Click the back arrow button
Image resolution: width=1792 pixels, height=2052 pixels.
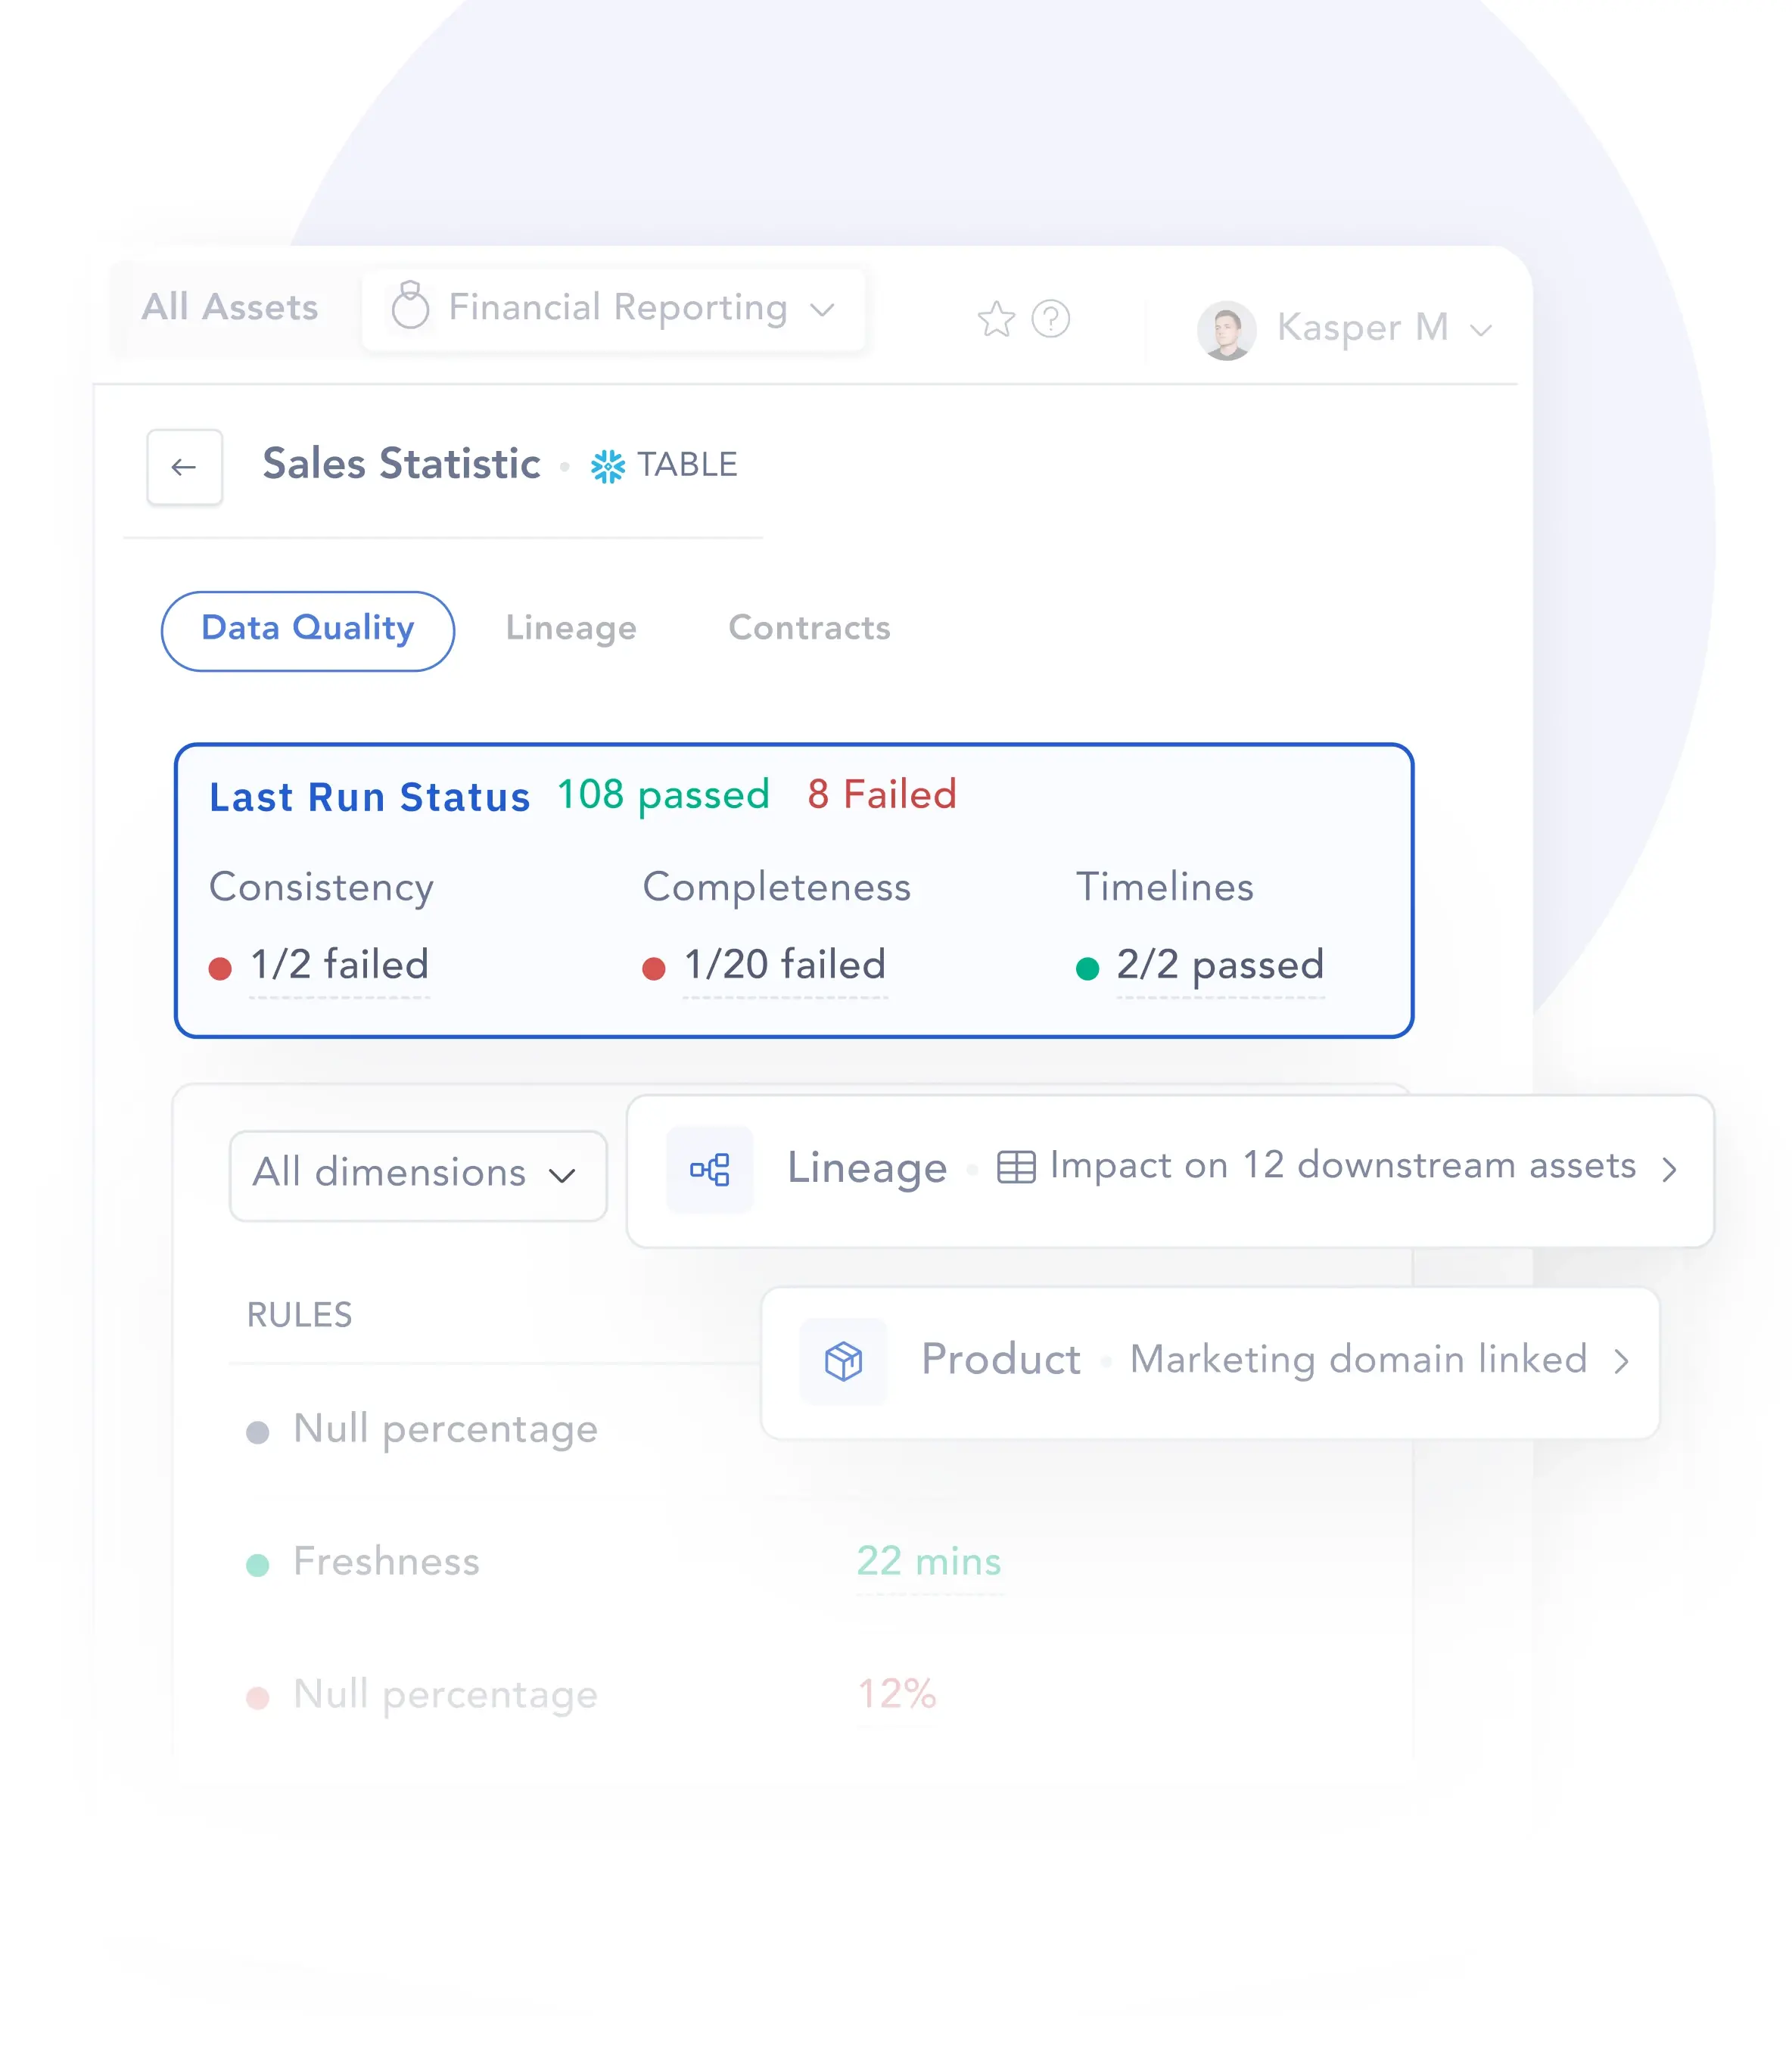coord(184,467)
